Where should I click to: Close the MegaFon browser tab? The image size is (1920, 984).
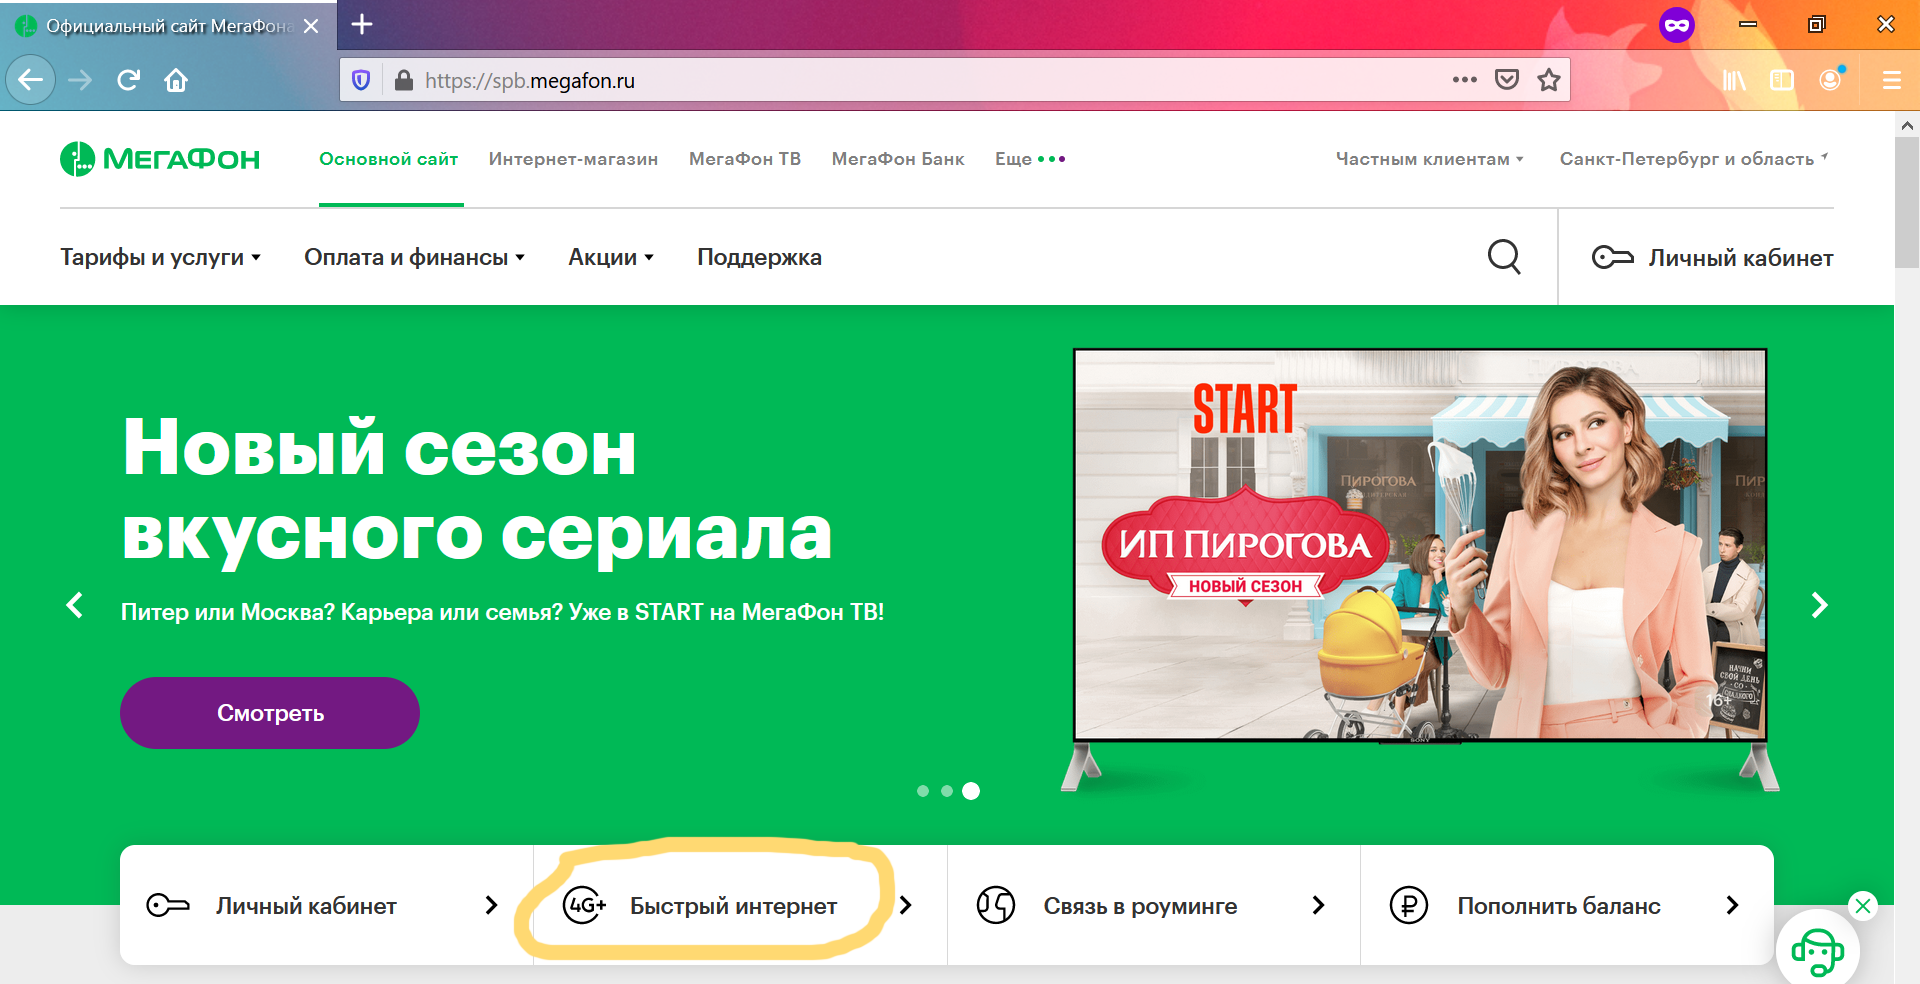click(311, 26)
